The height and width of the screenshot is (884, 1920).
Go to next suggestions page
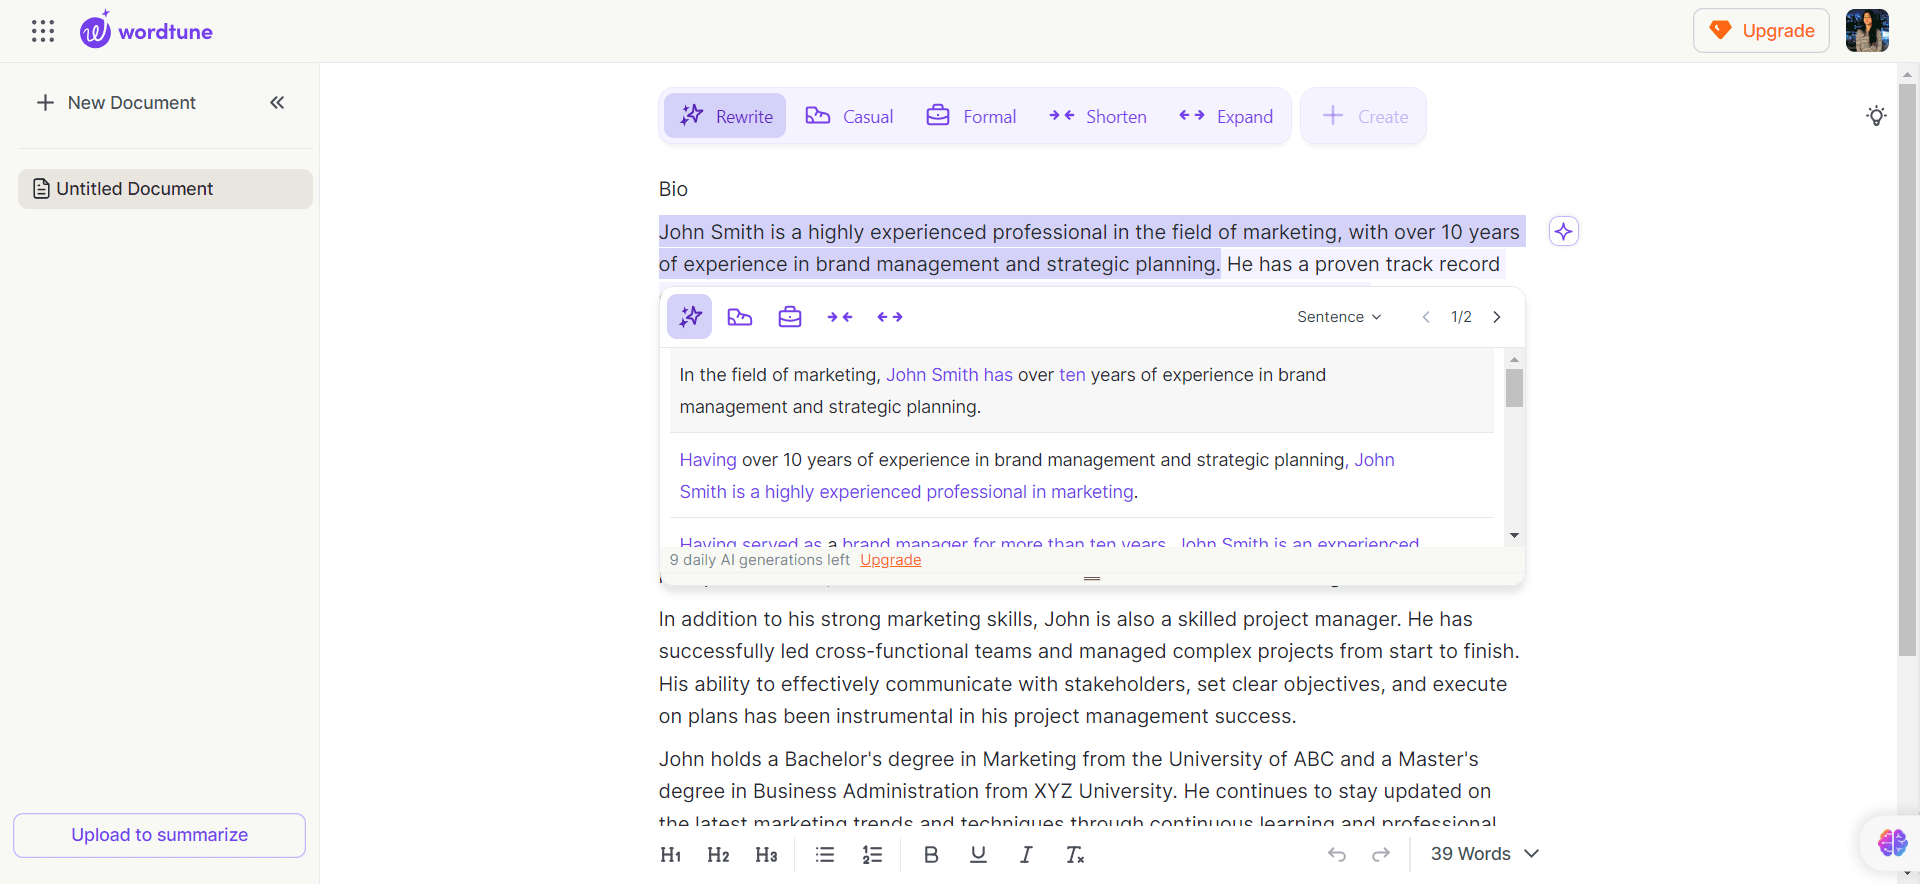point(1497,317)
